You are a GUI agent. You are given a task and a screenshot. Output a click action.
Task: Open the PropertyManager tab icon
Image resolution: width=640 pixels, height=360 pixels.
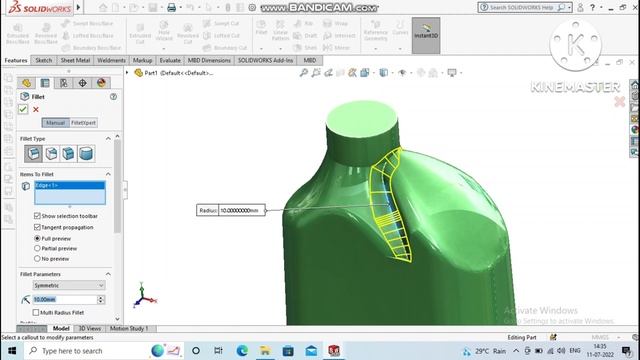tap(45, 83)
